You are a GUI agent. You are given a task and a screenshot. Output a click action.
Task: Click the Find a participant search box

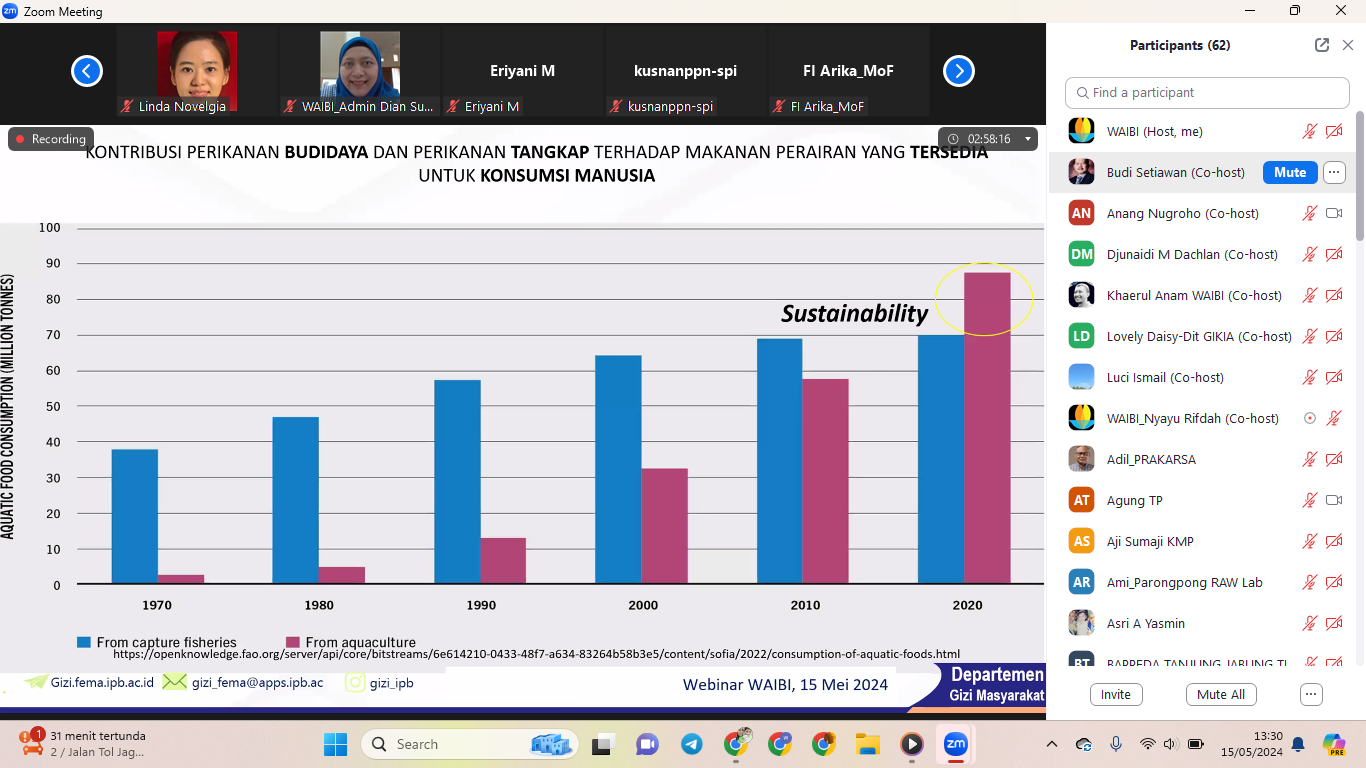point(1207,92)
